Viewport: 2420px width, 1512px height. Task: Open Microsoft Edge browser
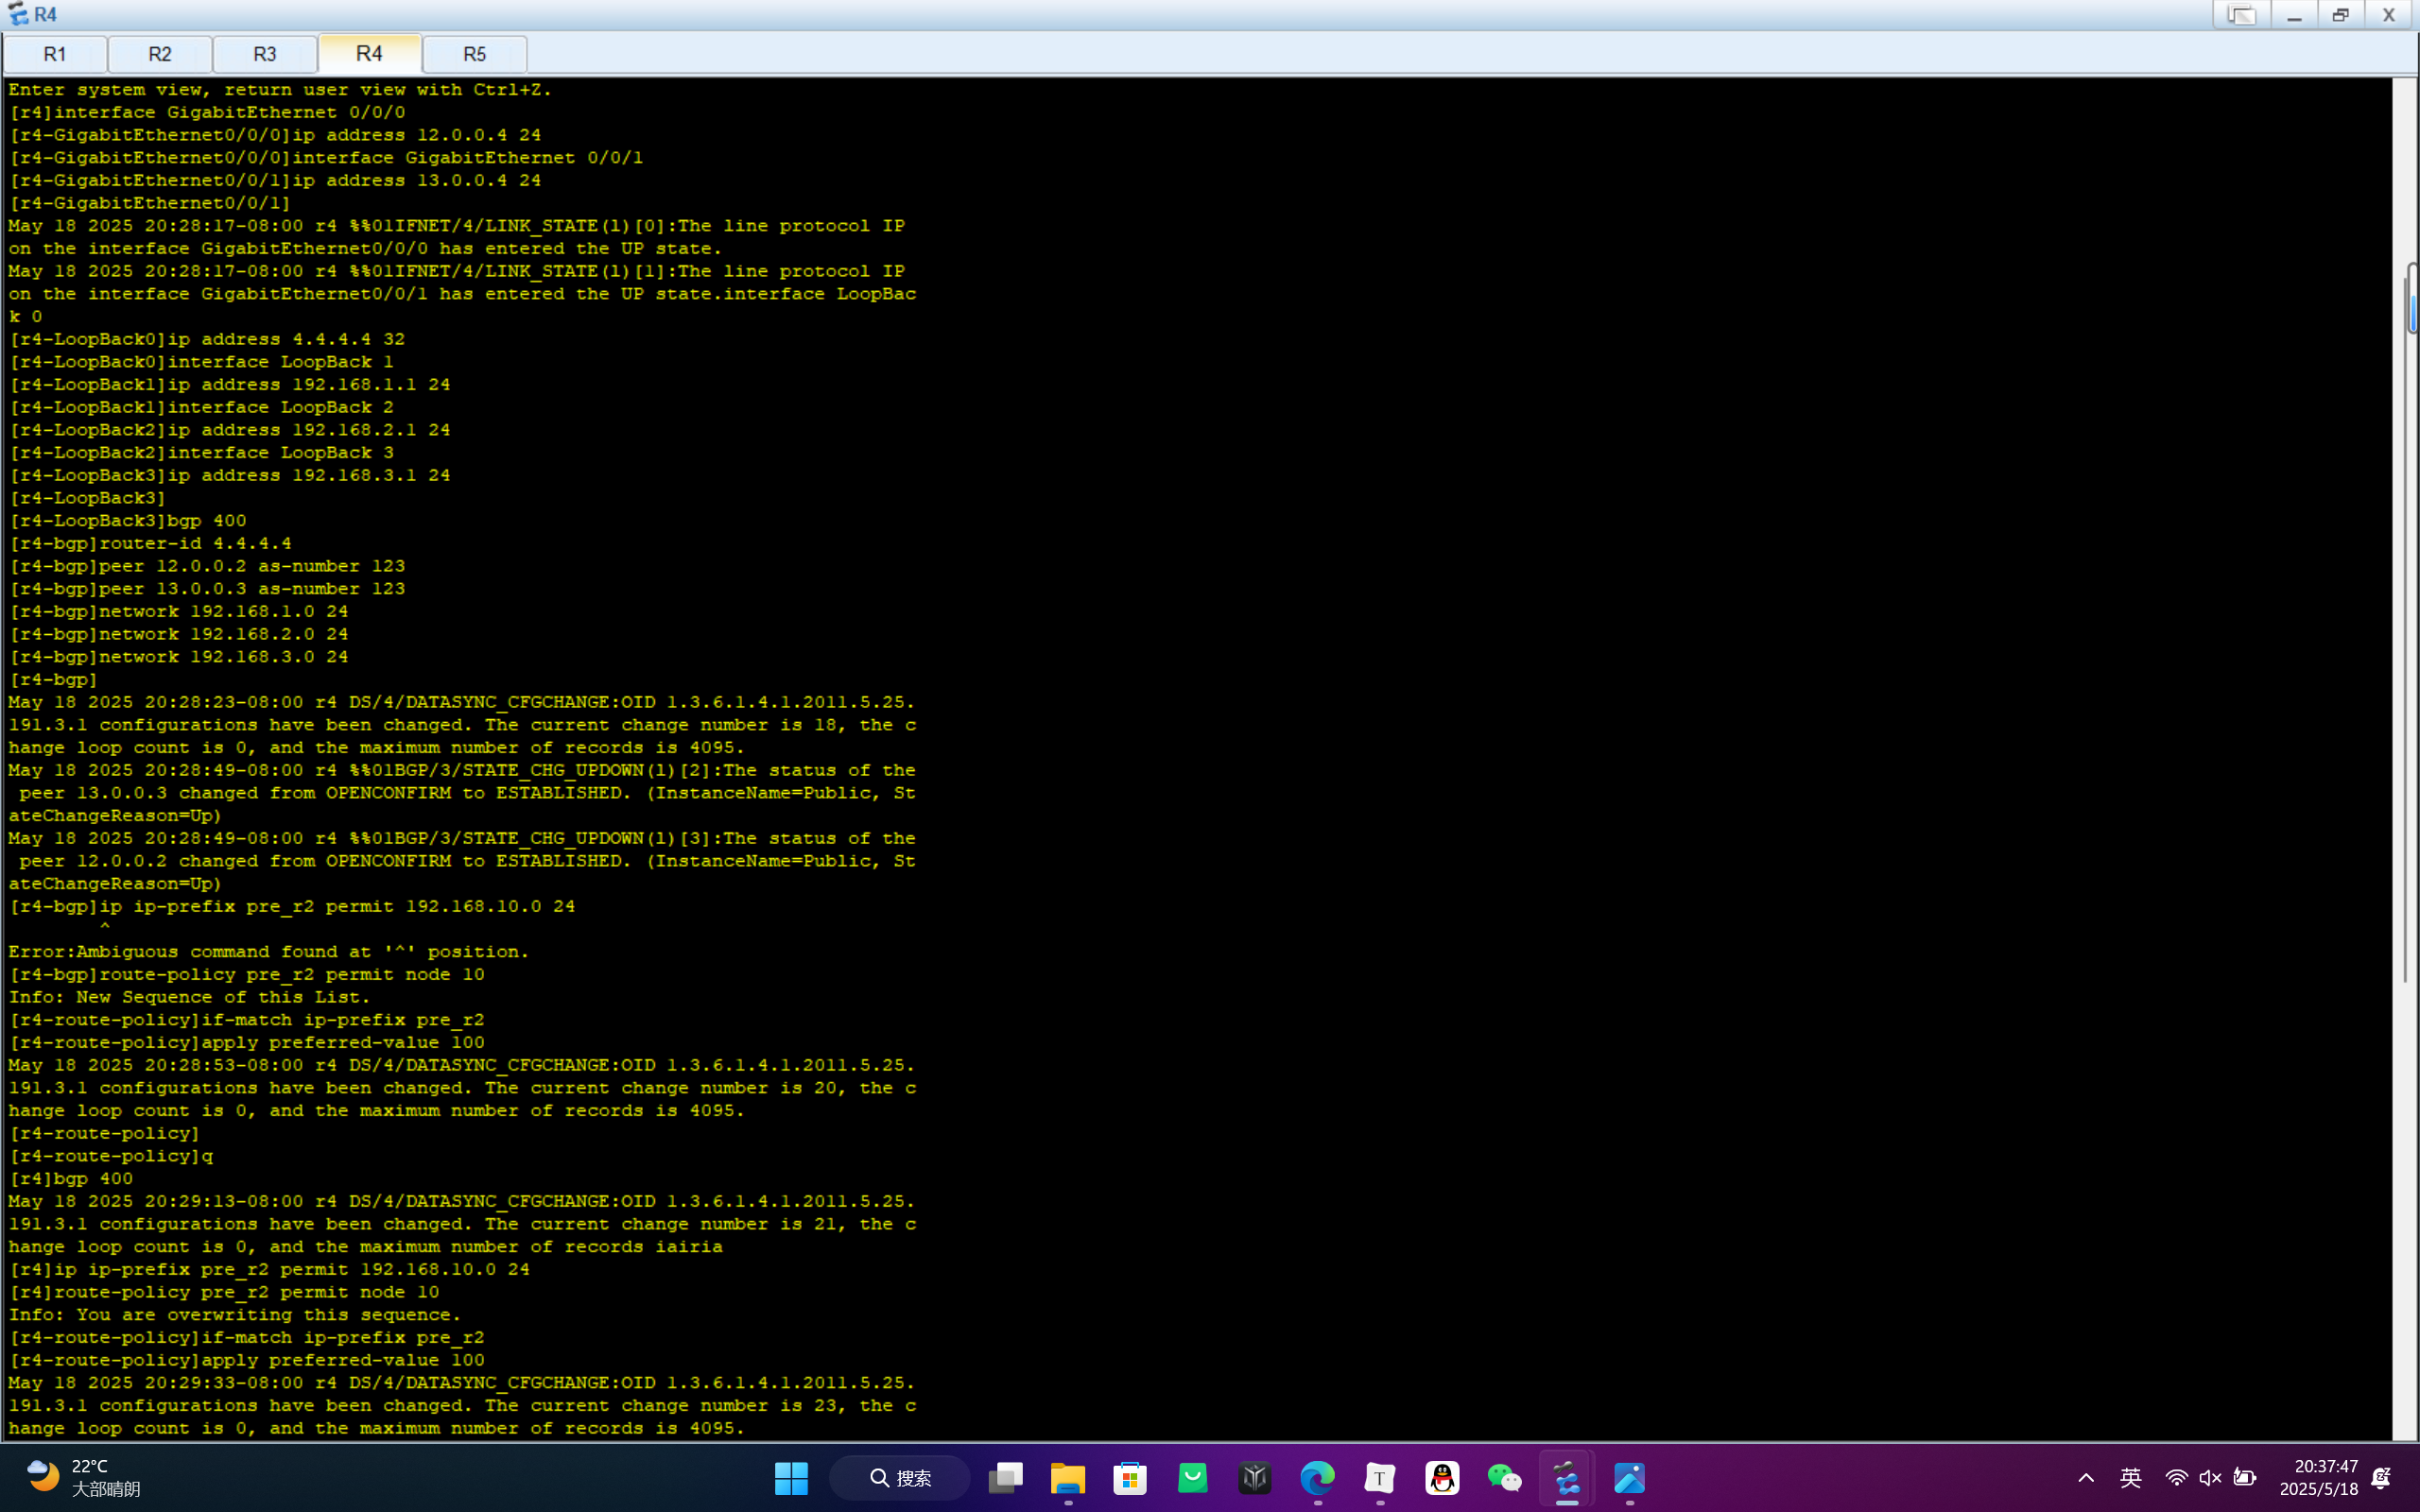point(1317,1478)
